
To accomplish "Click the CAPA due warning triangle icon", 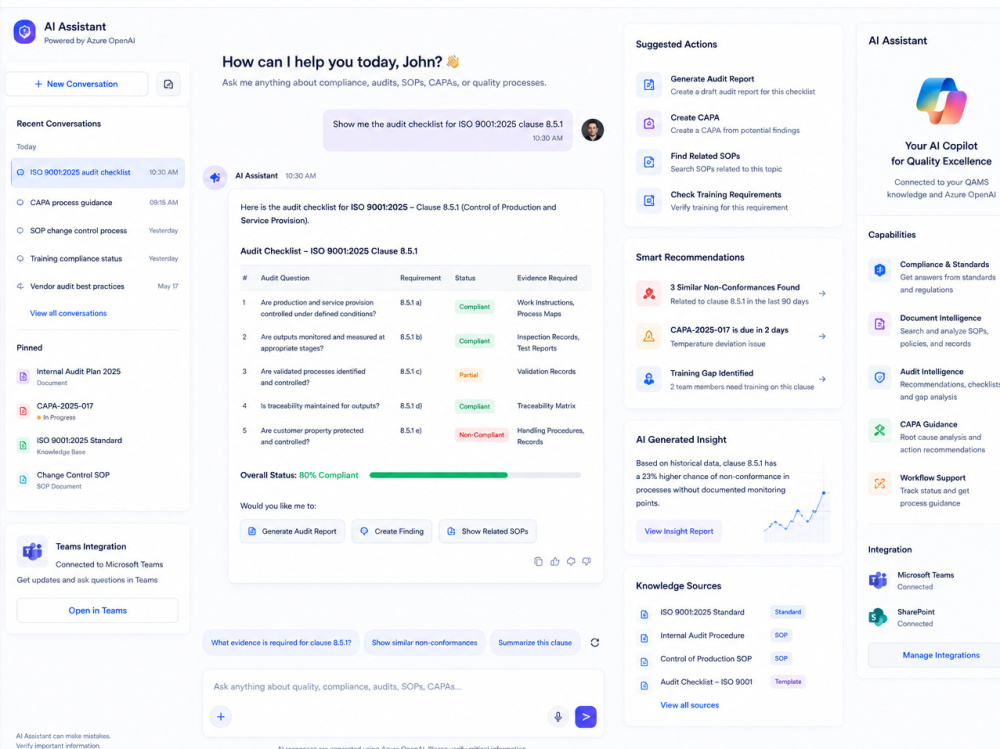I will [649, 336].
